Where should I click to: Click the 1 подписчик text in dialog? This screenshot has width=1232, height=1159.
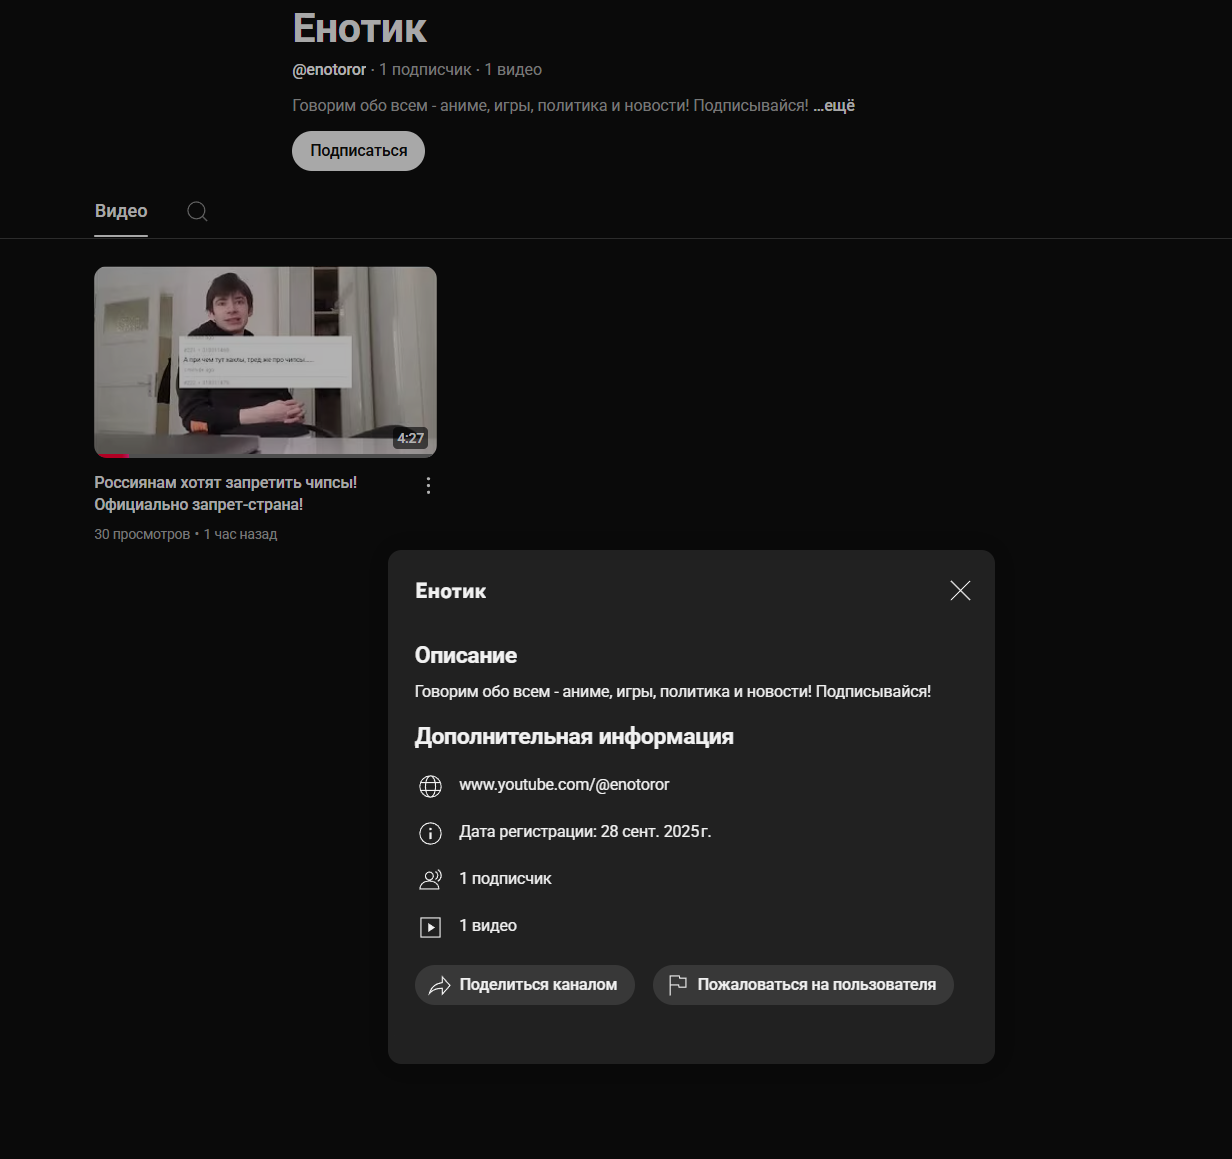pyautogui.click(x=505, y=879)
